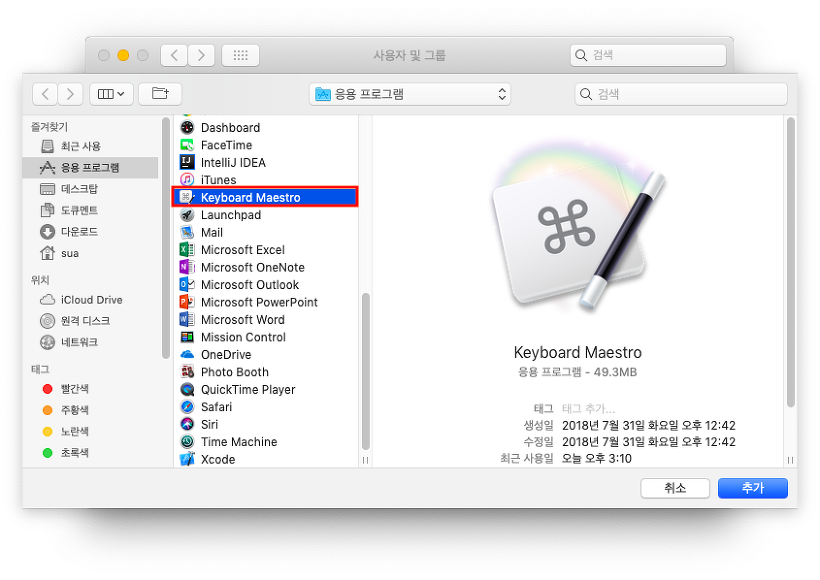Viewport: 820px width, 580px height.
Task: Select the Mail app icon
Action: 187,232
